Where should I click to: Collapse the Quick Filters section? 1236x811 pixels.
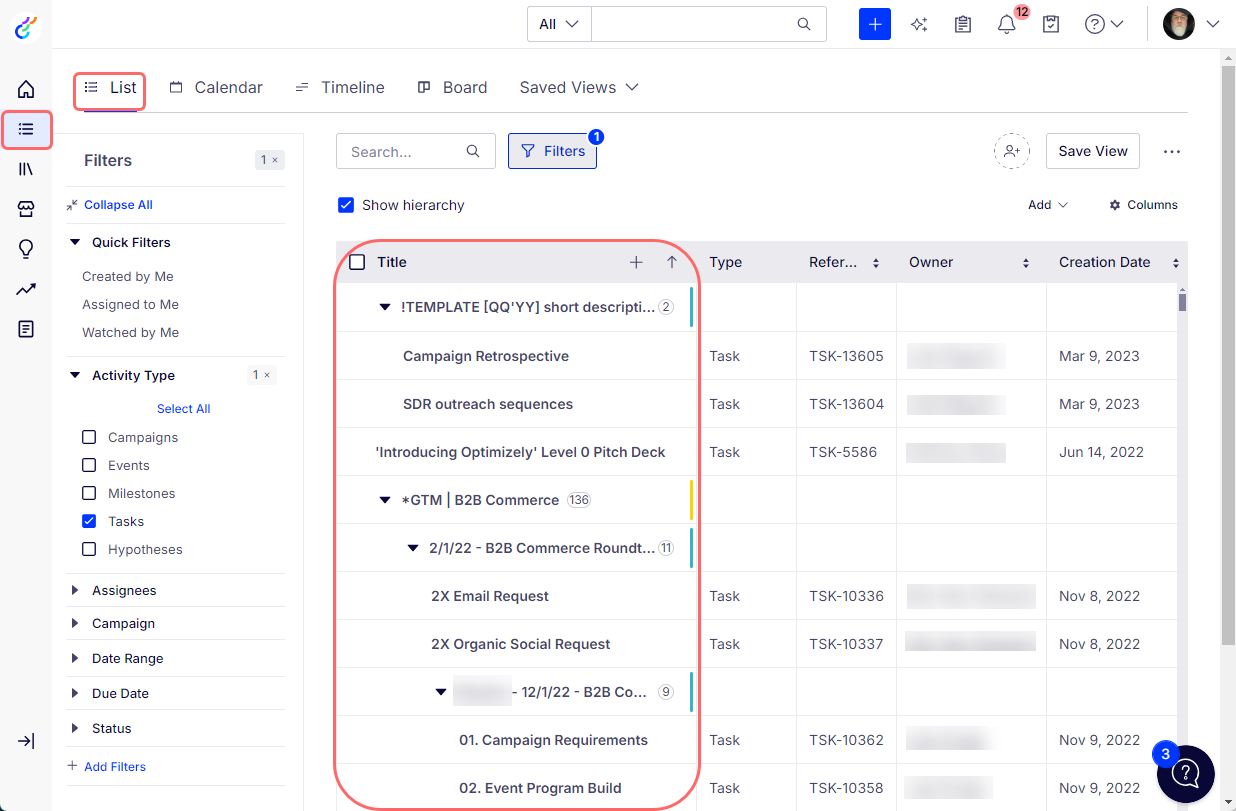coord(75,242)
